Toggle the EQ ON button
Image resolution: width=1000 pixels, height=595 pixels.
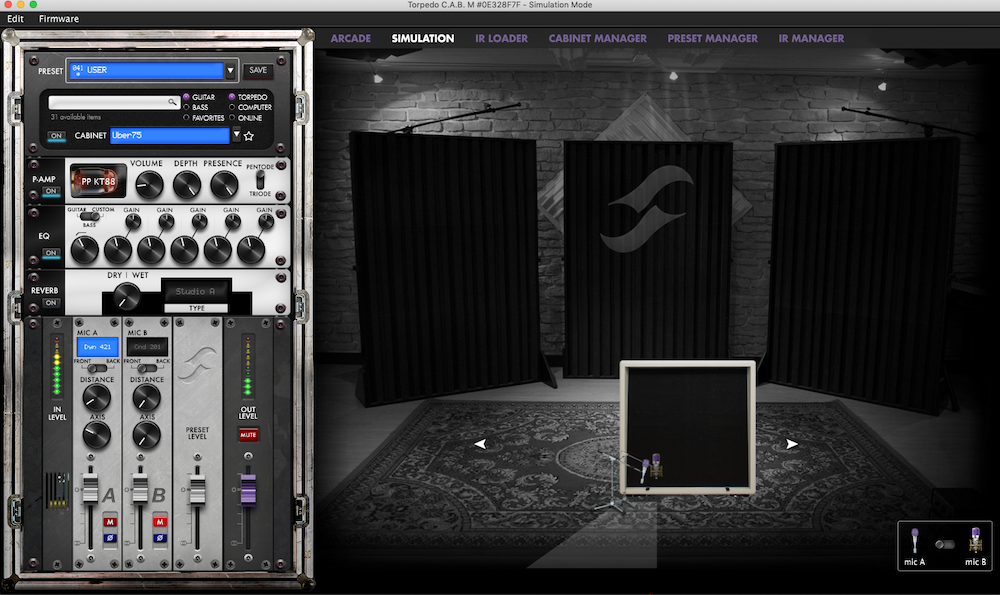pos(51,253)
